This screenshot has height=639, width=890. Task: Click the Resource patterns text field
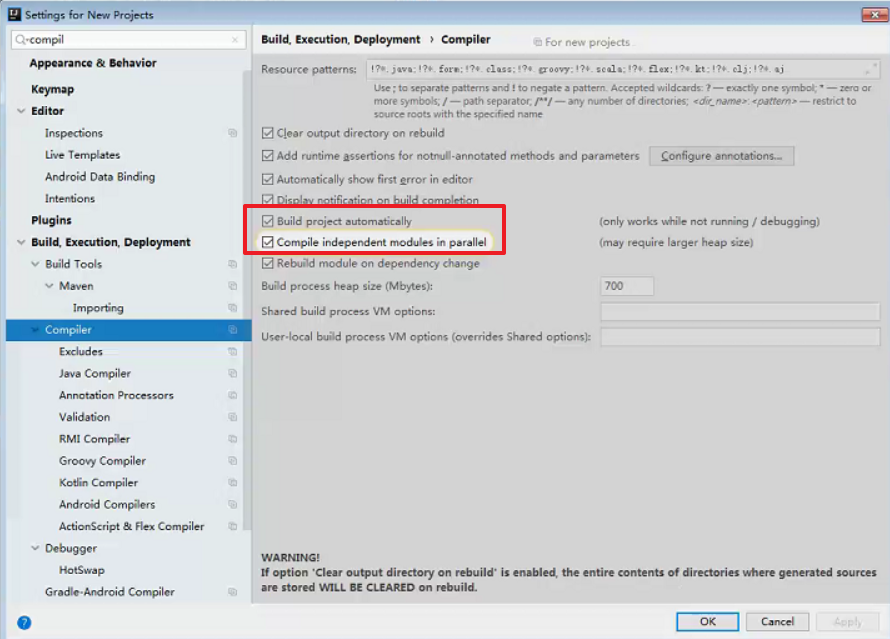[x=623, y=69]
